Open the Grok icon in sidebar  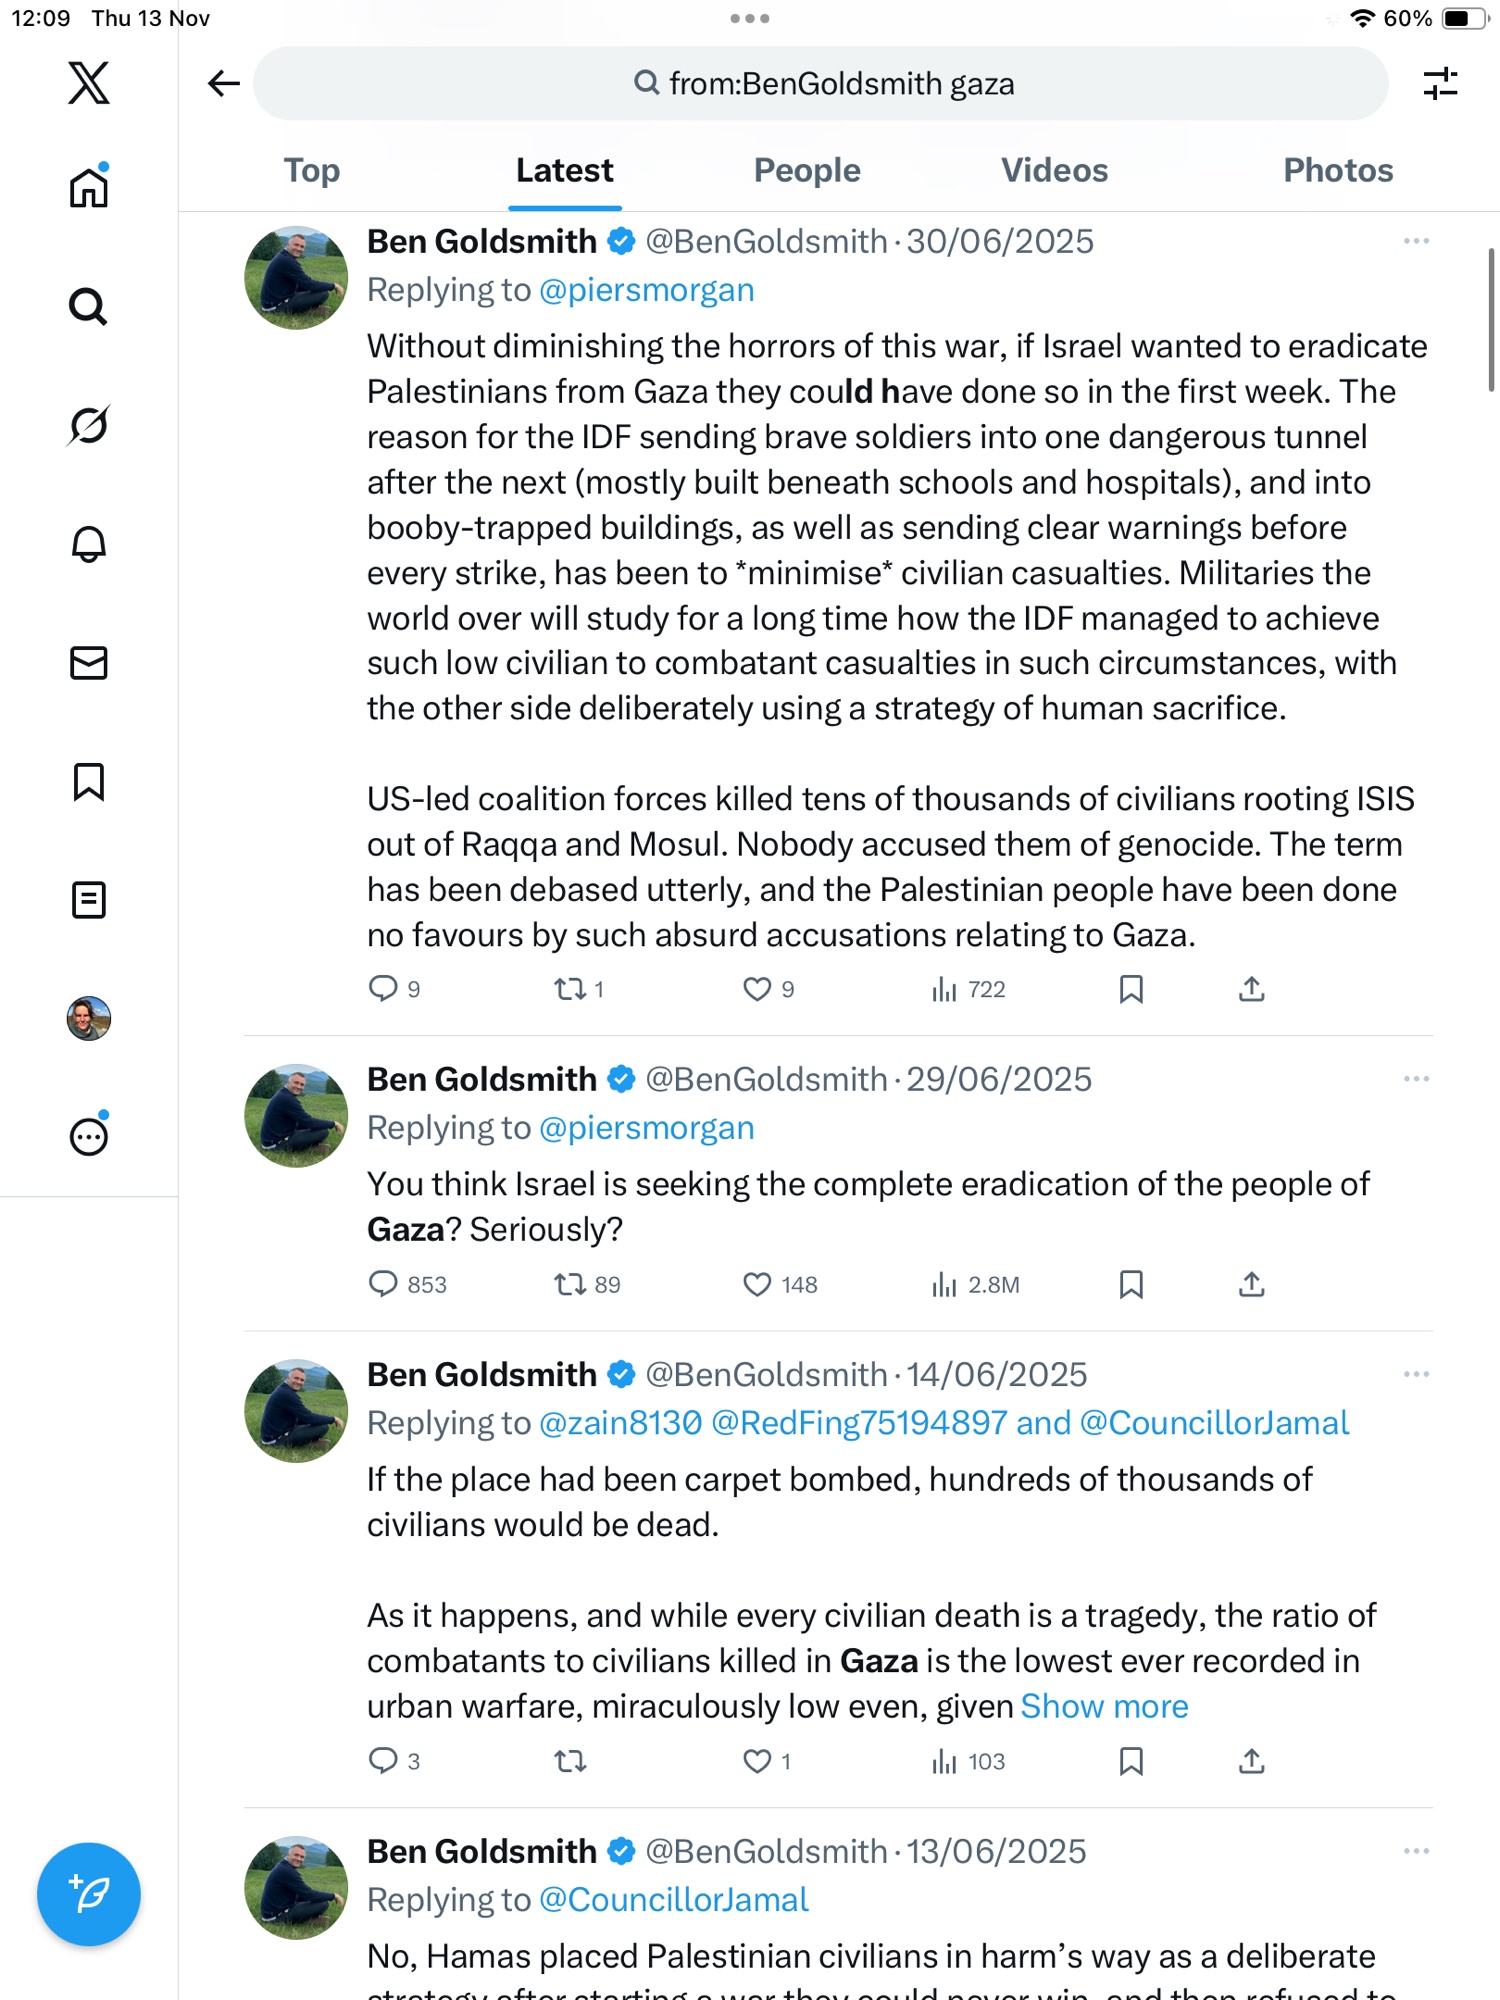click(88, 425)
